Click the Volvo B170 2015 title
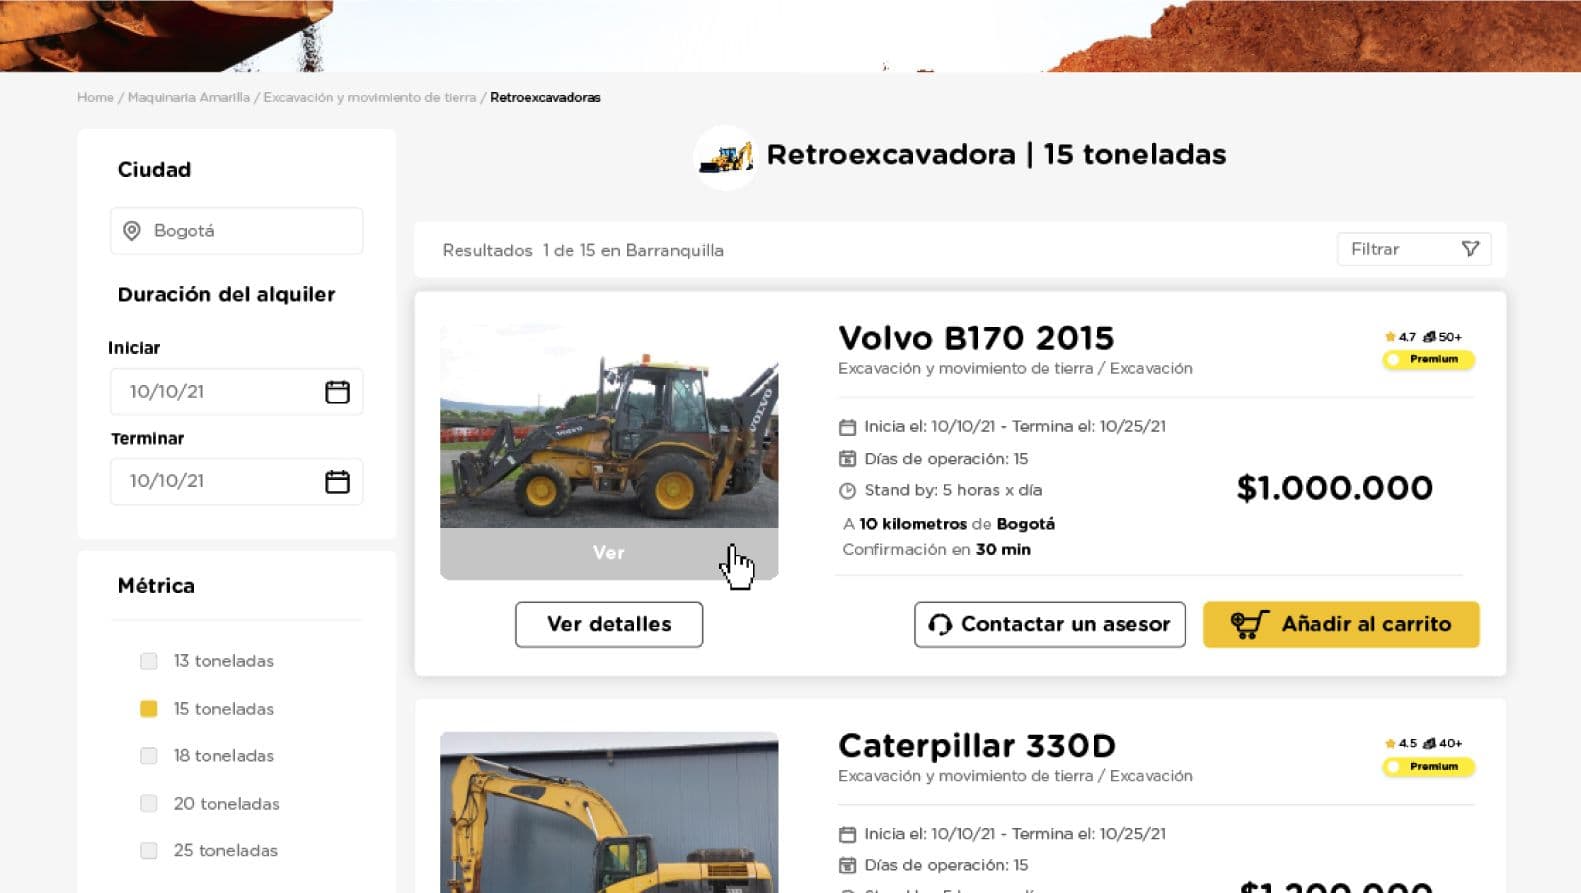This screenshot has width=1581, height=893. point(976,338)
